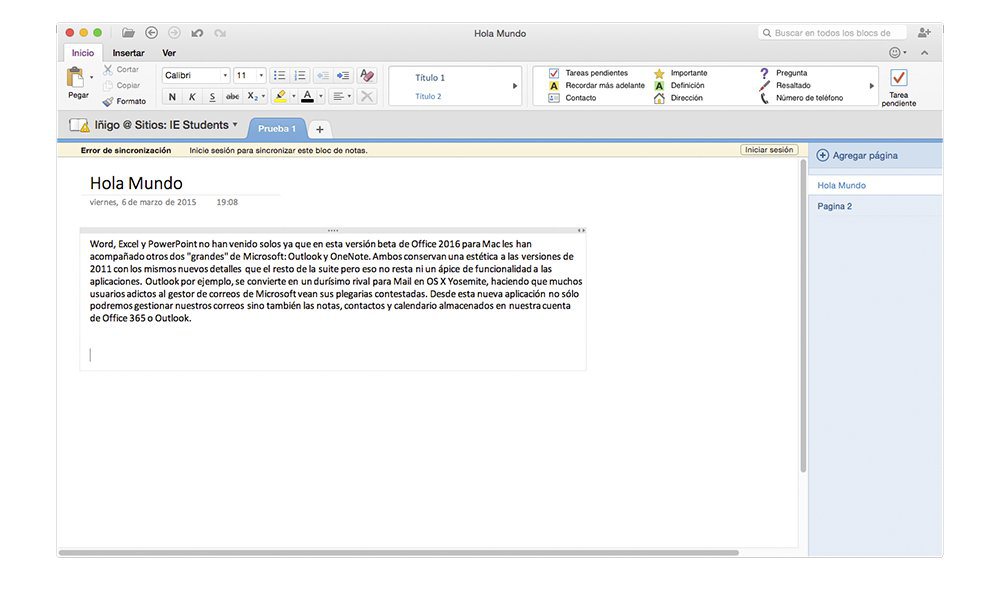This screenshot has width=1000, height=589.
Task: Click the share notebook person icon
Action: point(924,33)
